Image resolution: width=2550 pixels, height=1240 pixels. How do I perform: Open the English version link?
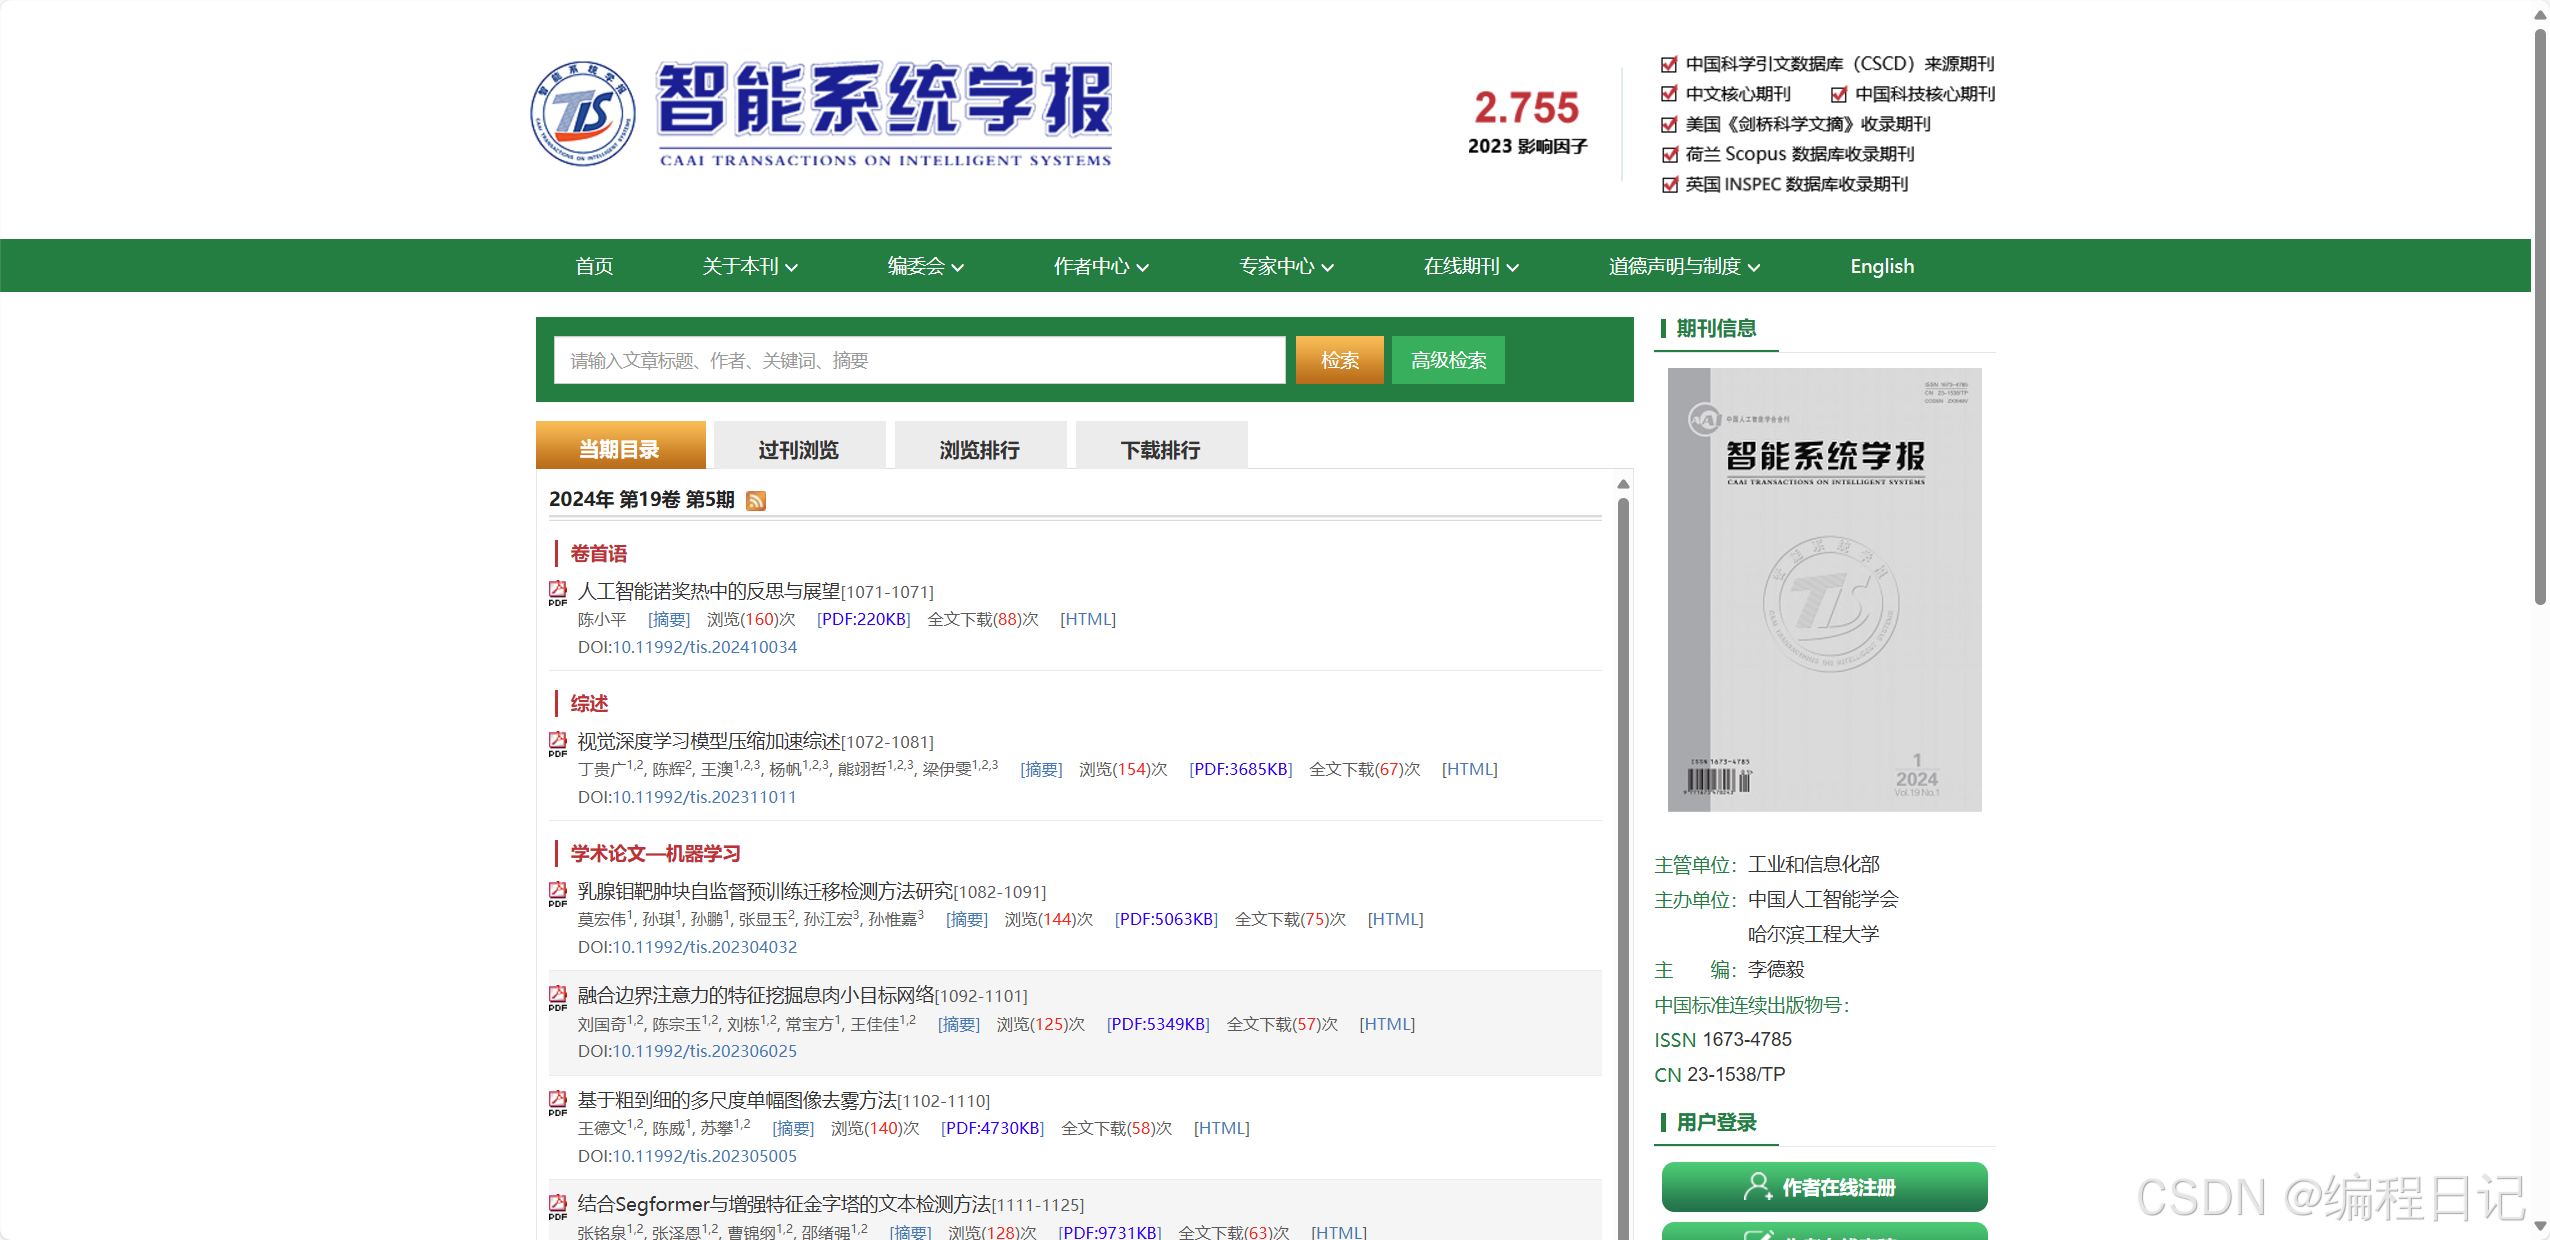coord(1881,266)
